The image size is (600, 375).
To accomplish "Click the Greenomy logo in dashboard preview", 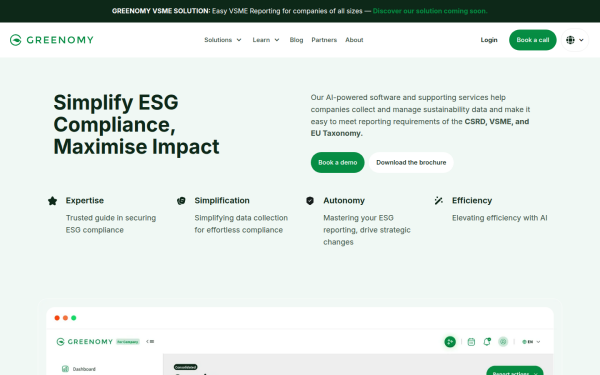I will pyautogui.click(x=85, y=341).
